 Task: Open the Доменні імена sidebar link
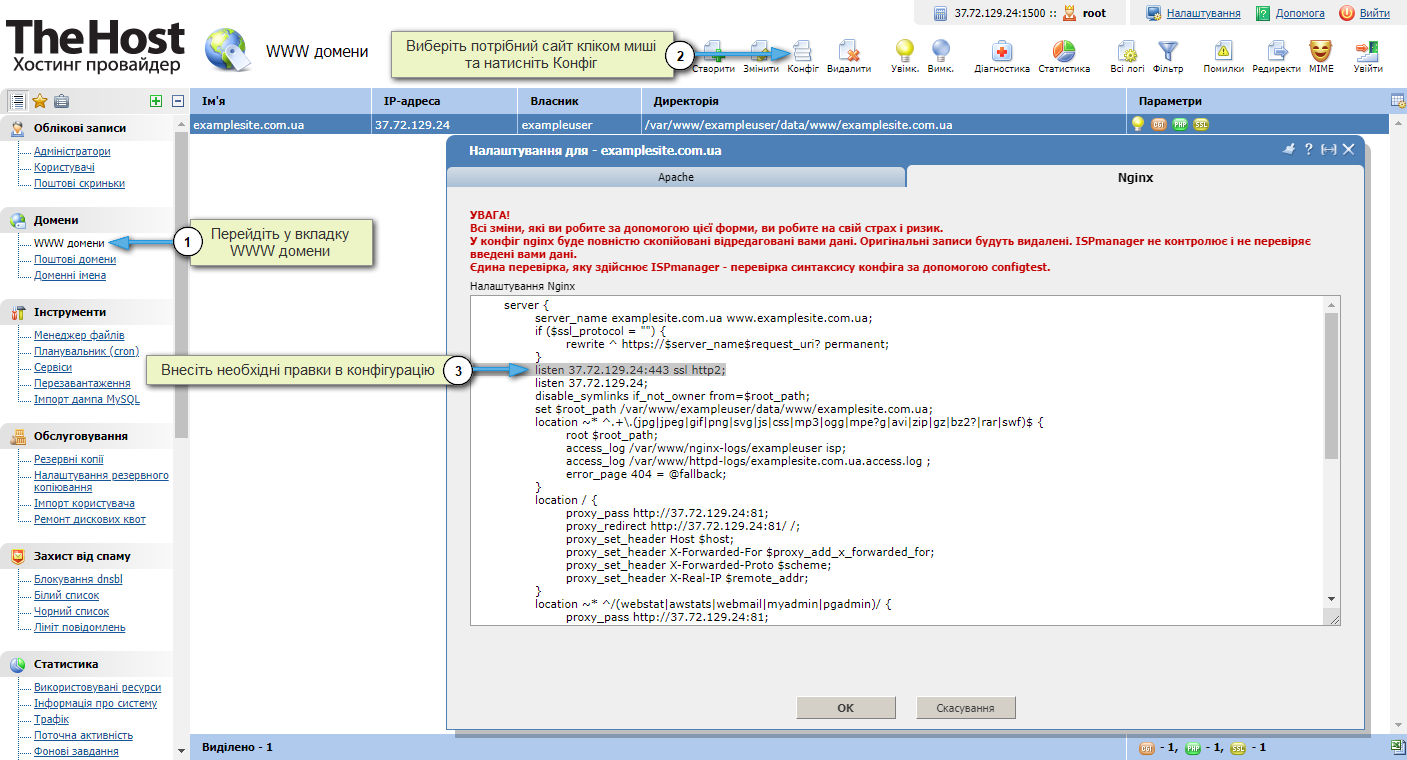[x=70, y=276]
